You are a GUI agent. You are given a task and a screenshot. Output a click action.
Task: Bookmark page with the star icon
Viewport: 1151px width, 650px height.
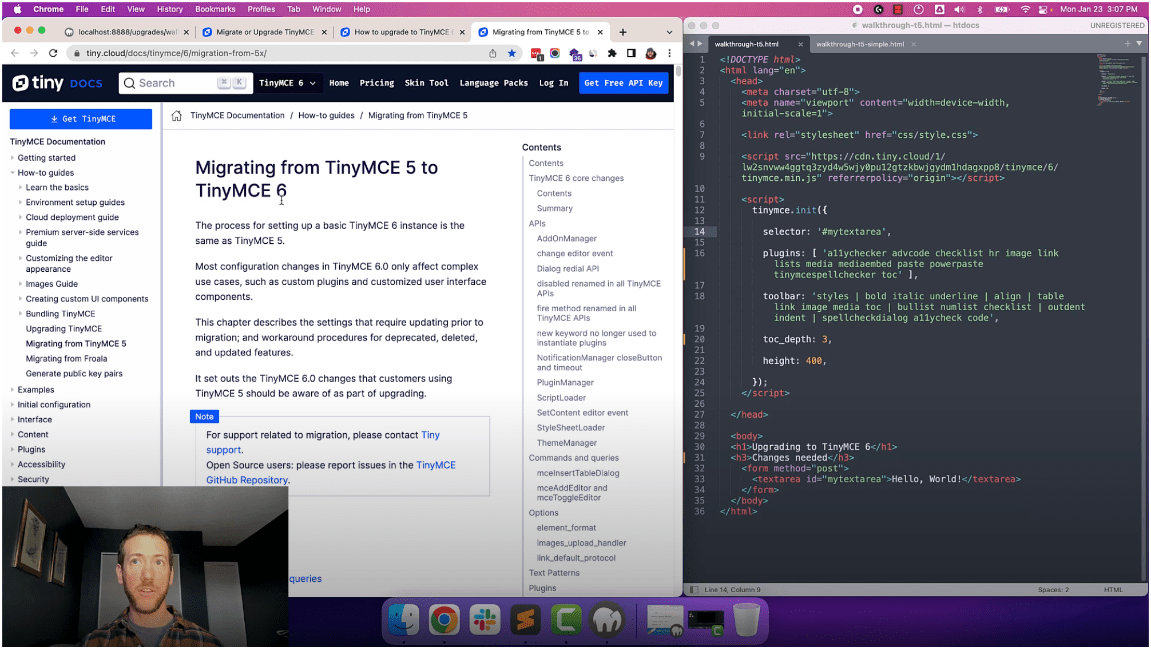512,53
